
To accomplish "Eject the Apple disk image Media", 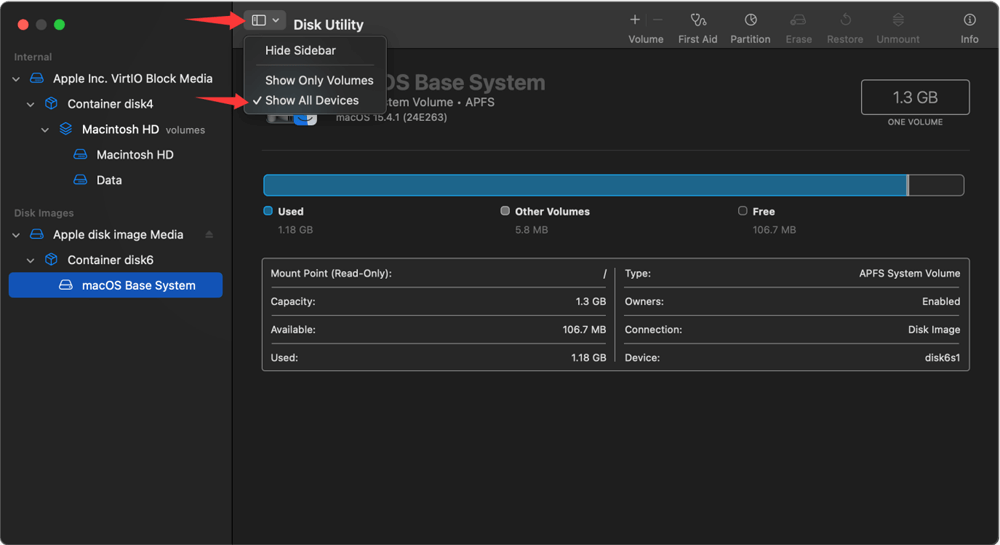I will point(209,235).
